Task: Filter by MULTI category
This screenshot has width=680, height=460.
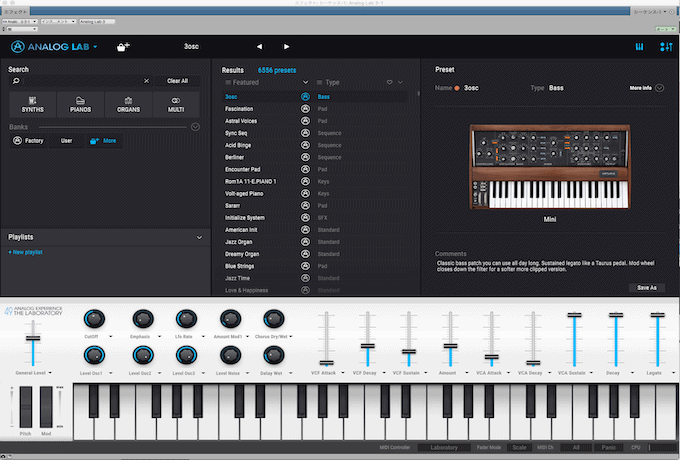Action: (176, 104)
